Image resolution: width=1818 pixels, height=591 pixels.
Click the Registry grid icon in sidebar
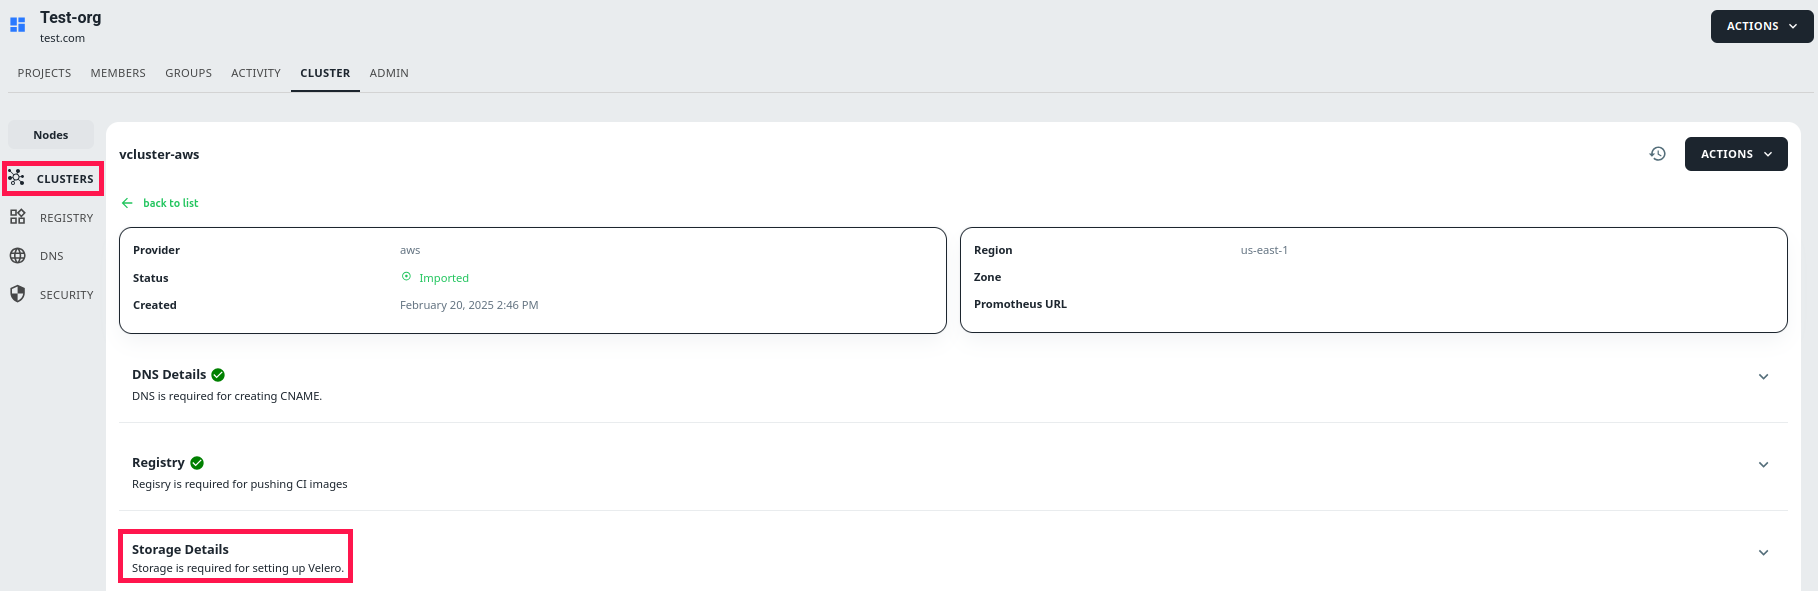pyautogui.click(x=17, y=217)
